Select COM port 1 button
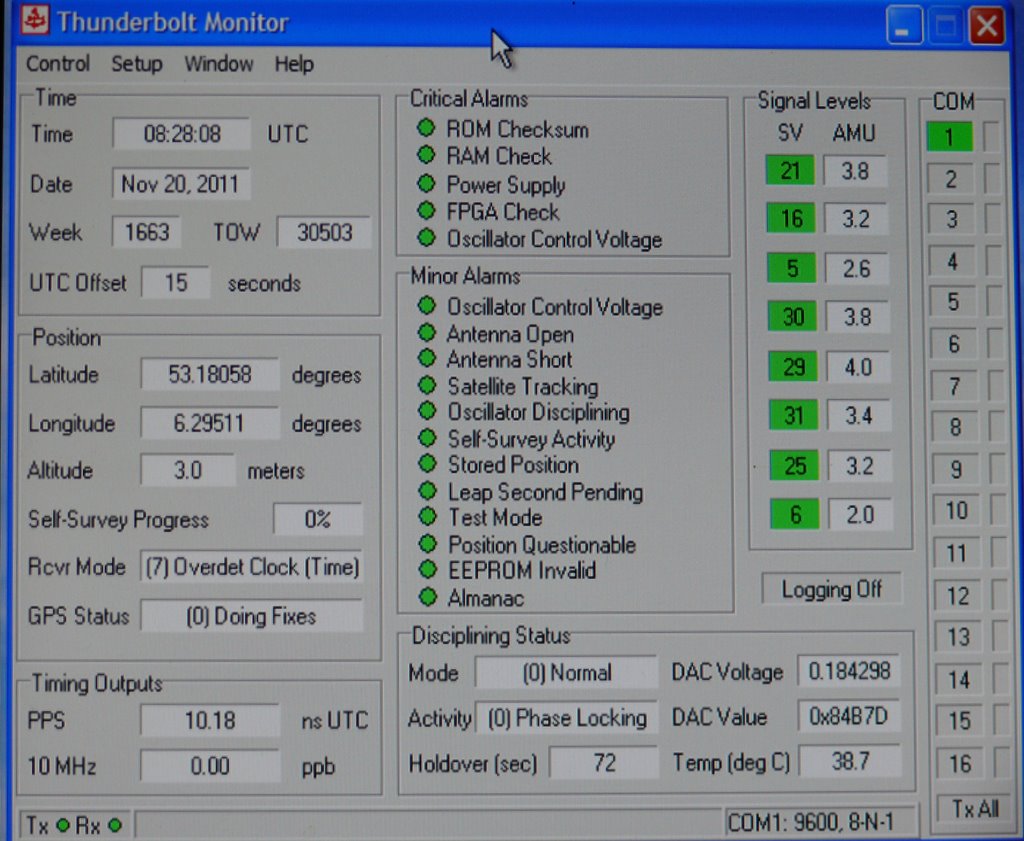1024x841 pixels. tap(950, 137)
